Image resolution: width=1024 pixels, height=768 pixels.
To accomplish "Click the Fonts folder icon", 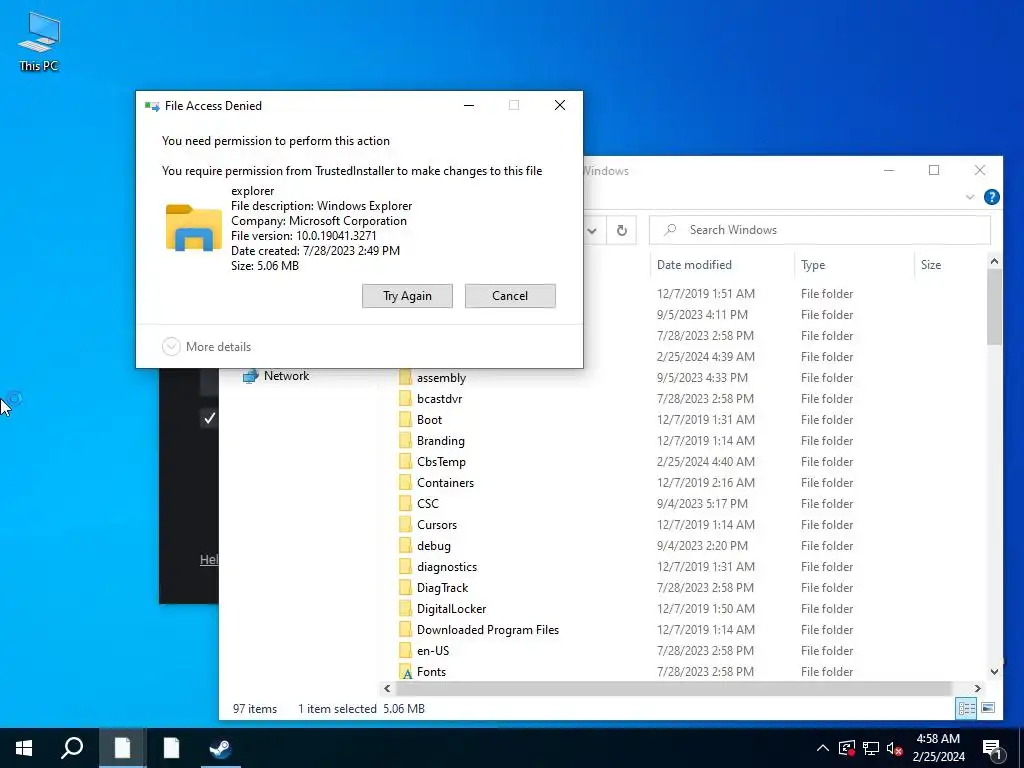I will 406,671.
